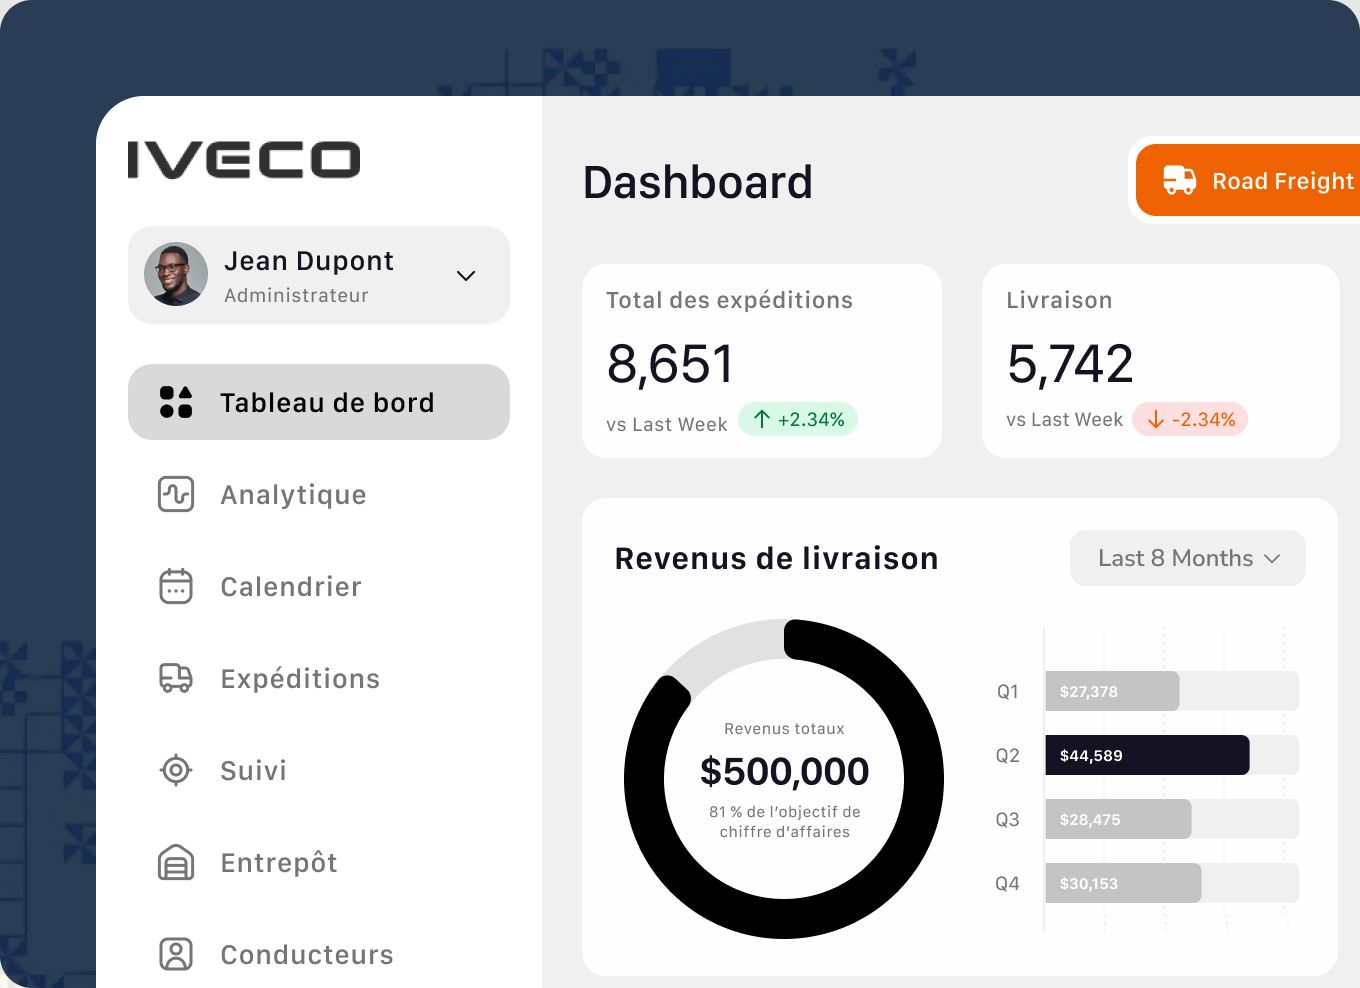Click the Entrepôt warehouse icon
This screenshot has width=1360, height=988.
[176, 862]
